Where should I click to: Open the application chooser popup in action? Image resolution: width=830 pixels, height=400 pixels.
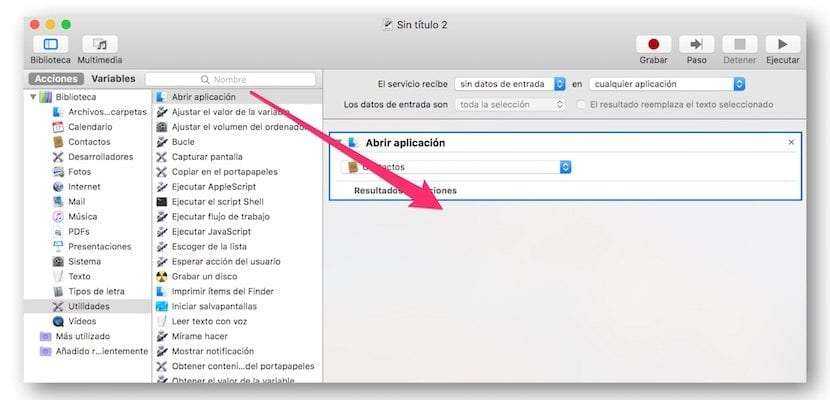pyautogui.click(x=456, y=167)
